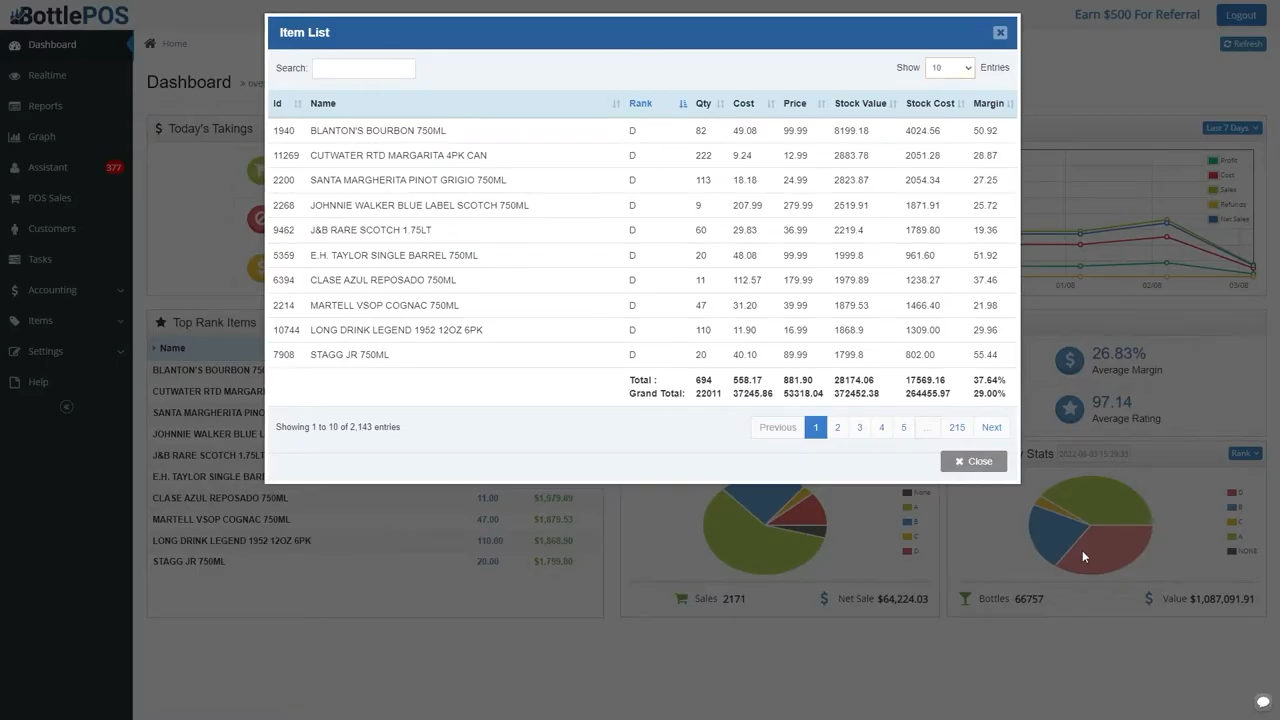1280x720 pixels.
Task: Select JOHNNIE WALKER BLUE LABEL SCOTCH row
Action: [642, 206]
